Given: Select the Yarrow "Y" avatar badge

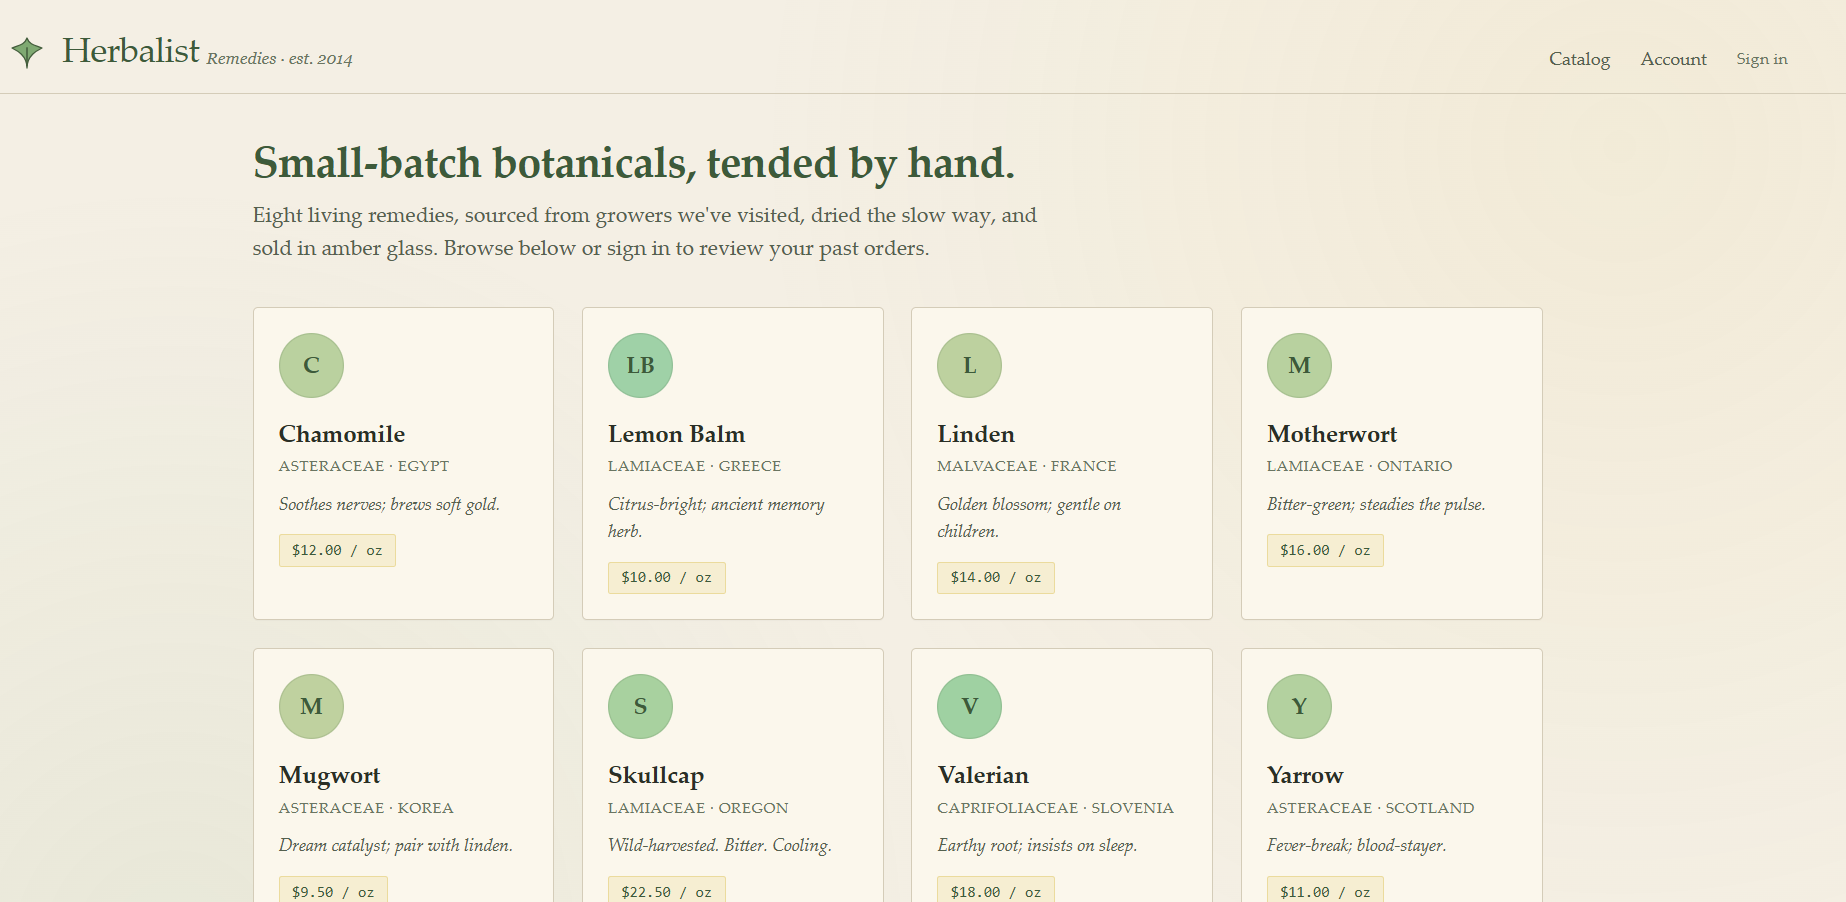Looking at the screenshot, I should (x=1299, y=706).
